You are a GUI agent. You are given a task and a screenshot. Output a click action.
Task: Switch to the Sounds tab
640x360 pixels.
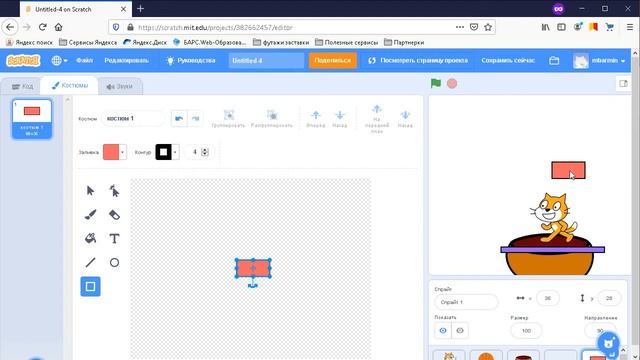pyautogui.click(x=120, y=86)
